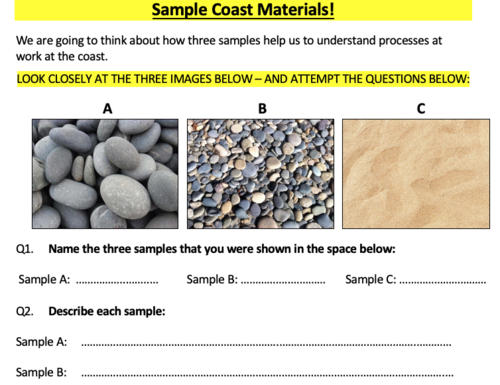Click the yellow highlighted 'LOOK CLOSELY' instruction
This screenshot has height=385, width=500.
(243, 79)
